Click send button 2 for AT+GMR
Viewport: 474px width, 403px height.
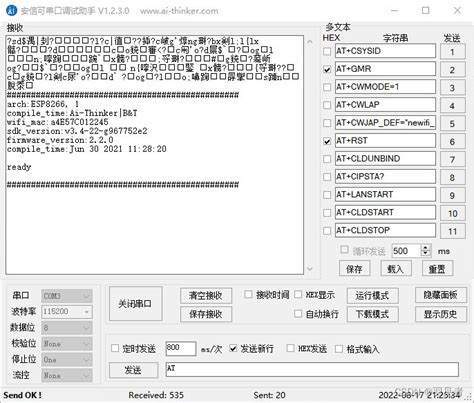click(452, 70)
